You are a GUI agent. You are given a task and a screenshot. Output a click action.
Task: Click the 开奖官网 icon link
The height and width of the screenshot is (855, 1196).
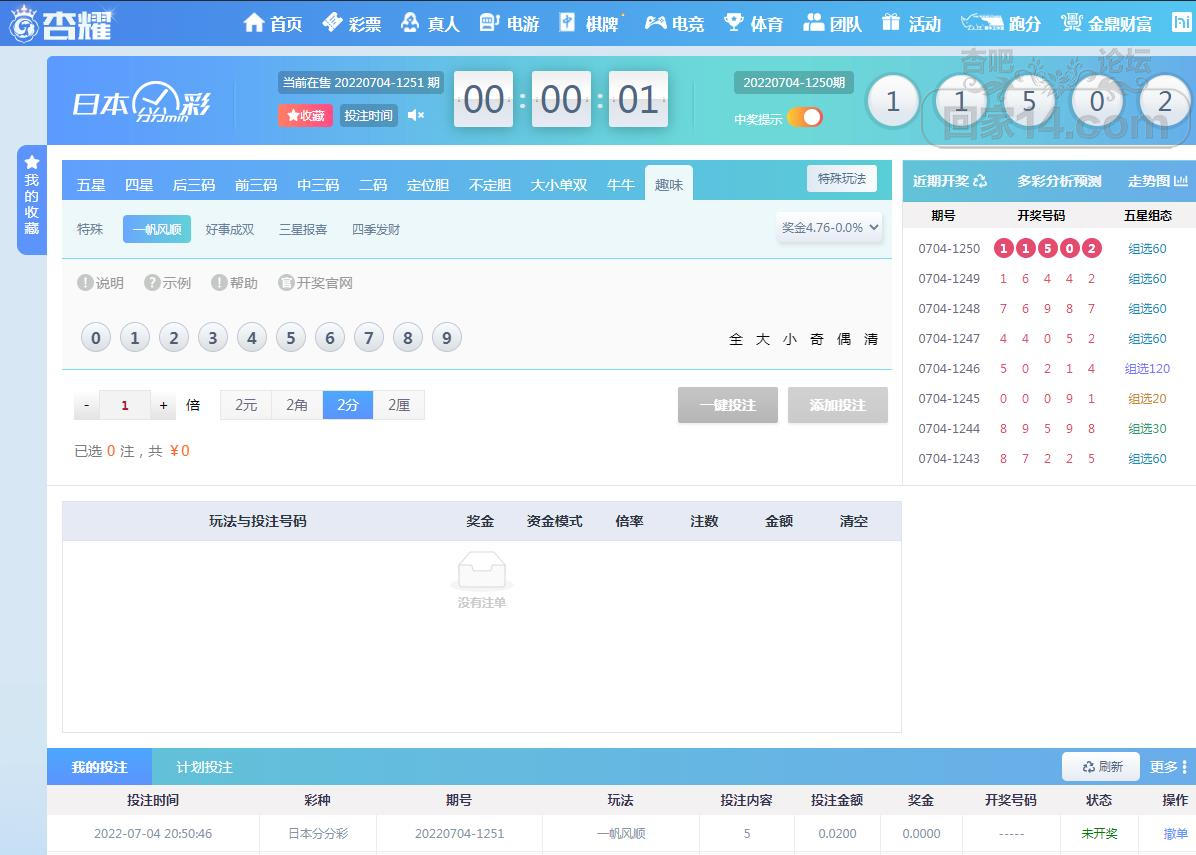coord(286,283)
